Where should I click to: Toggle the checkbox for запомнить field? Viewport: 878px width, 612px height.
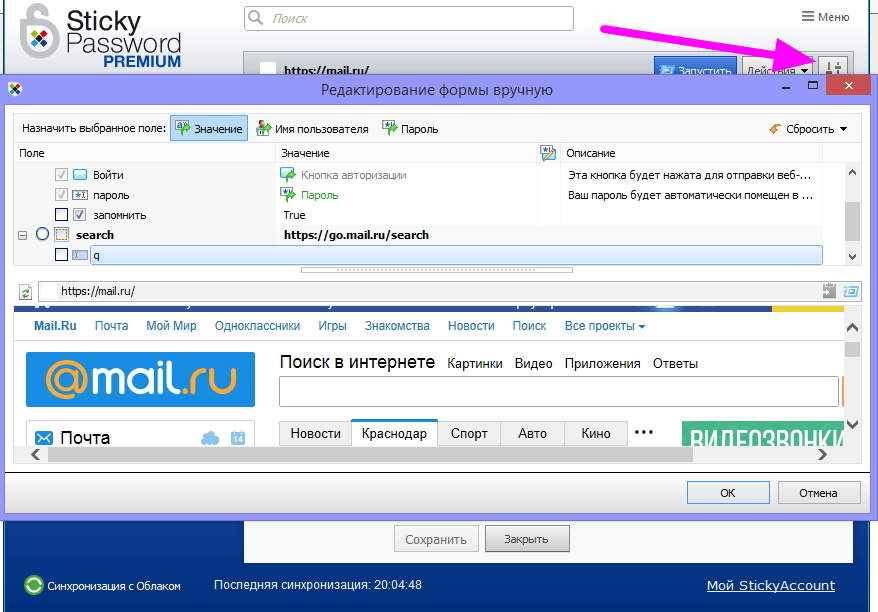pos(61,215)
